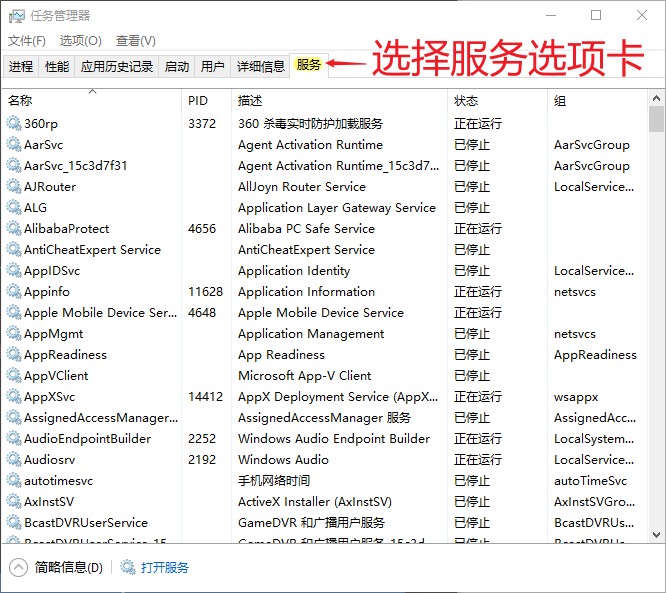Screen dimensions: 666x593
Task: Select the 服务 tab
Action: click(x=309, y=65)
